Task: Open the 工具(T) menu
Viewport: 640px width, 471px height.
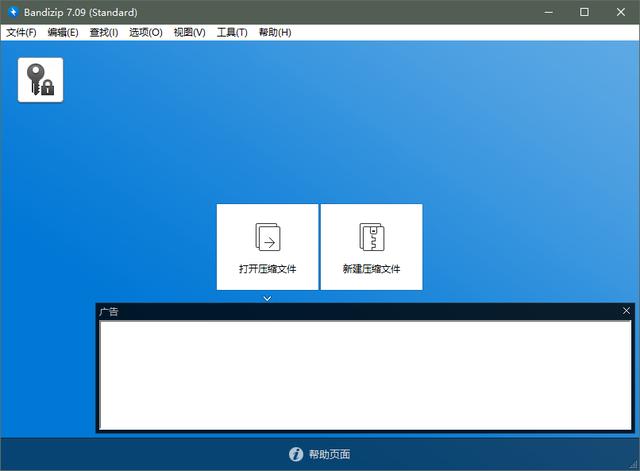Action: [232, 33]
